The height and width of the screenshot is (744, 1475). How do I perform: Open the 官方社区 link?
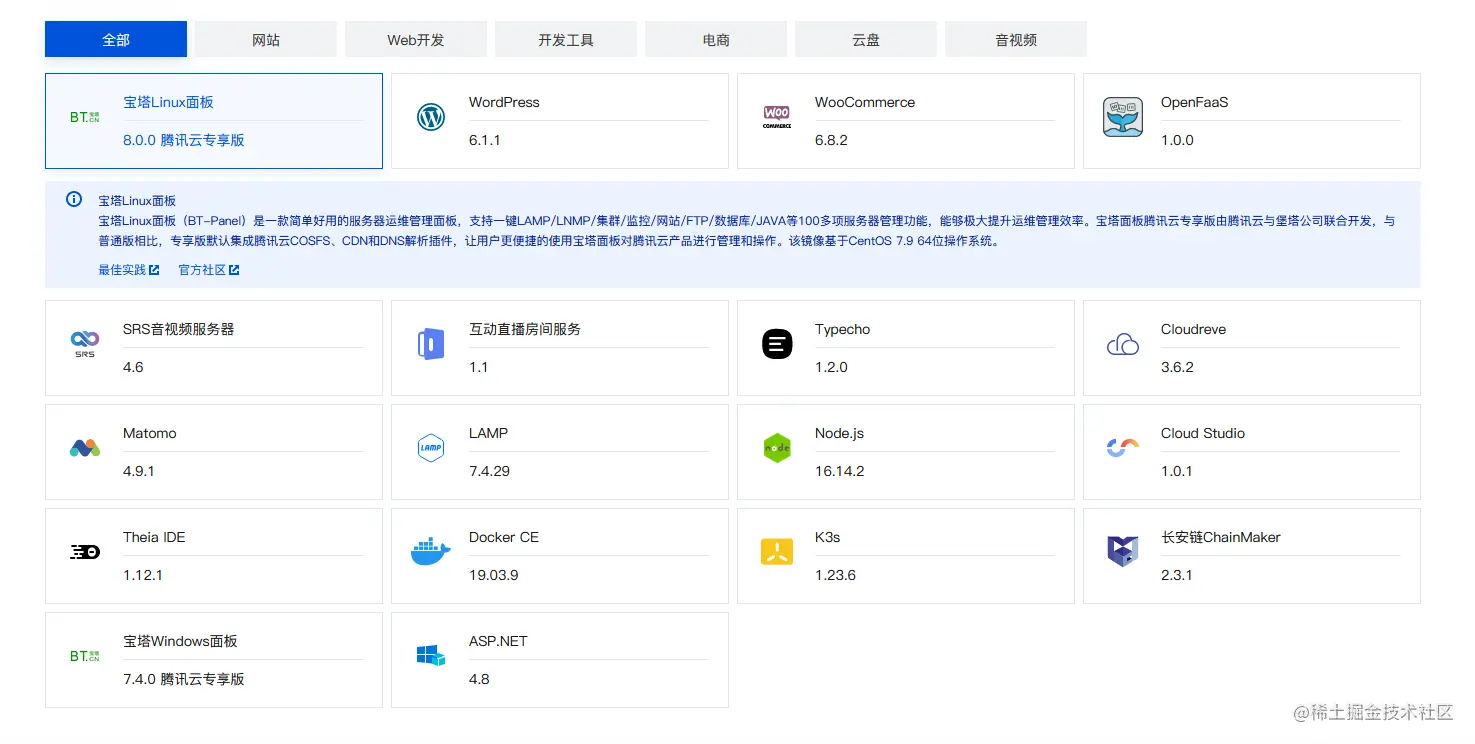[x=202, y=270]
